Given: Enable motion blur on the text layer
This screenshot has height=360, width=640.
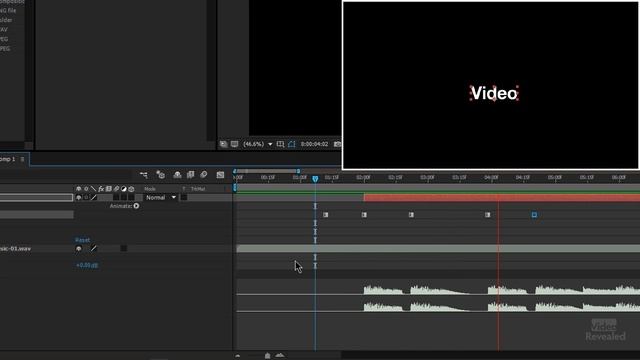Looking at the screenshot, I should (x=116, y=198).
